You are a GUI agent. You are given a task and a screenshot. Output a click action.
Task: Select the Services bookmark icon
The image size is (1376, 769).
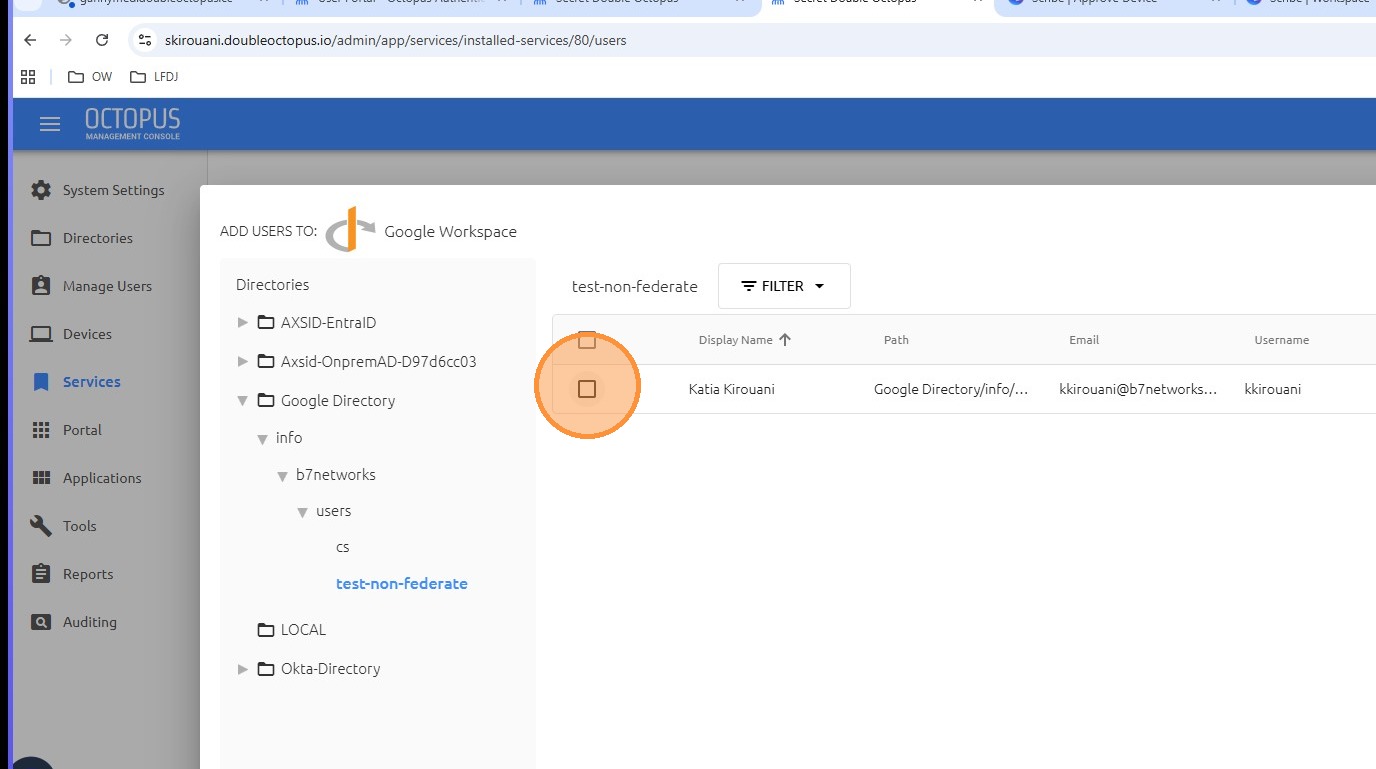click(x=41, y=382)
